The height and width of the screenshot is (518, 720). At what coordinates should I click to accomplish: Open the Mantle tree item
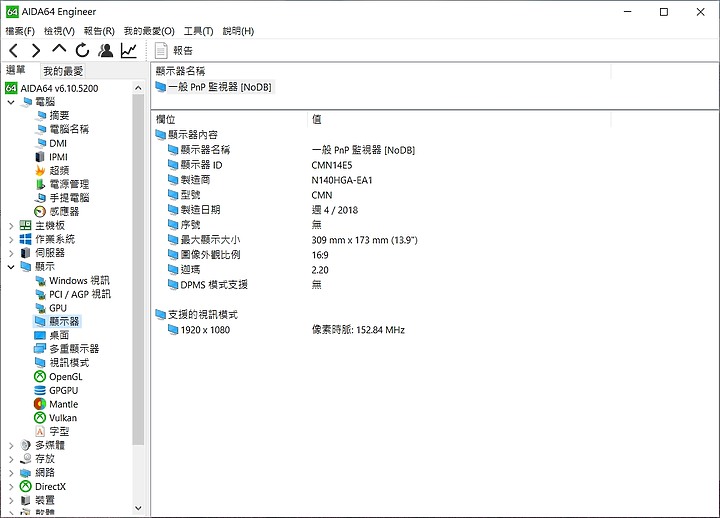[x=63, y=404]
